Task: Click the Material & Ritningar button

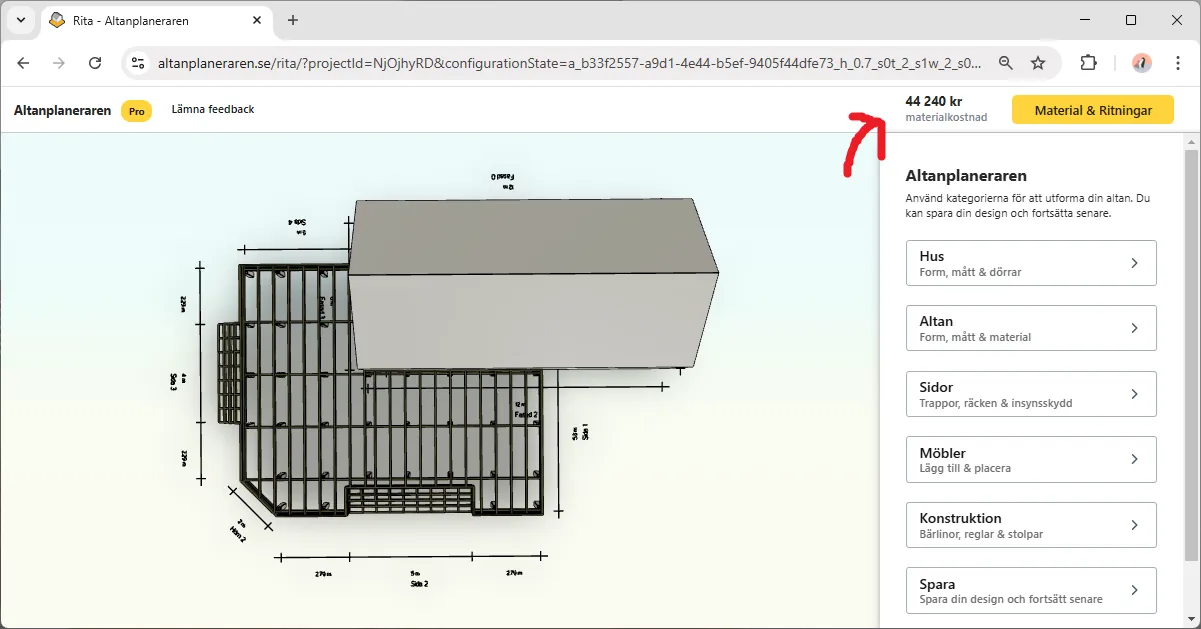Action: click(1092, 110)
